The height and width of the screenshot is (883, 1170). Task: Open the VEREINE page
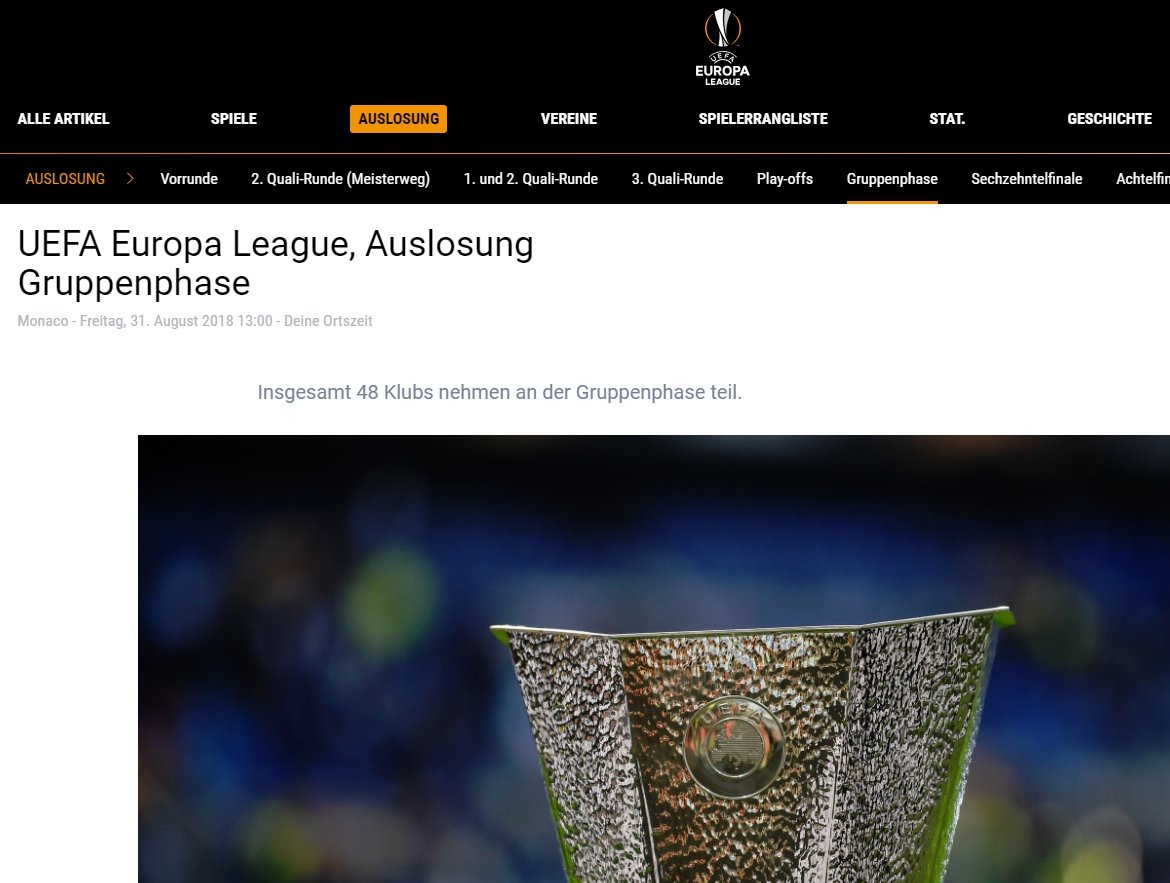coord(569,119)
